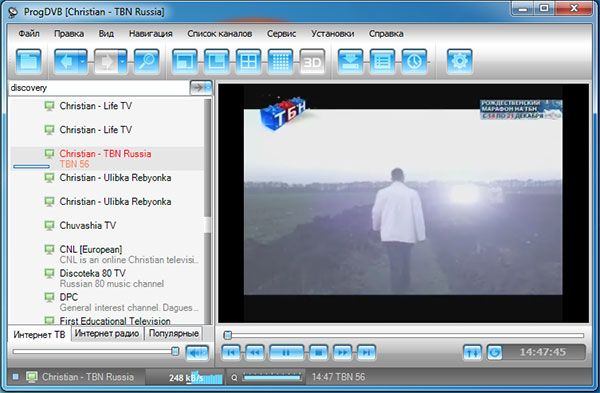Skip to previous with the first transport button

(231, 352)
